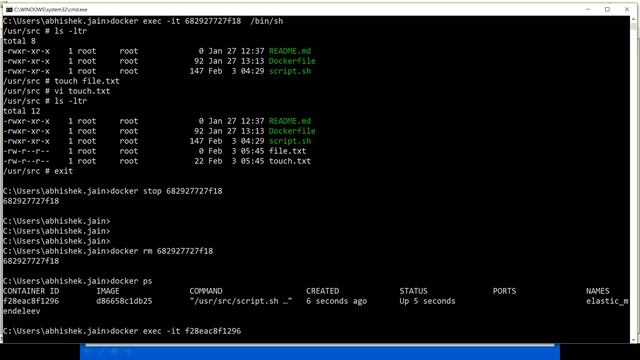The width and height of the screenshot is (640, 360).
Task: Click the CONTAINER ID column header
Action: [31, 291]
